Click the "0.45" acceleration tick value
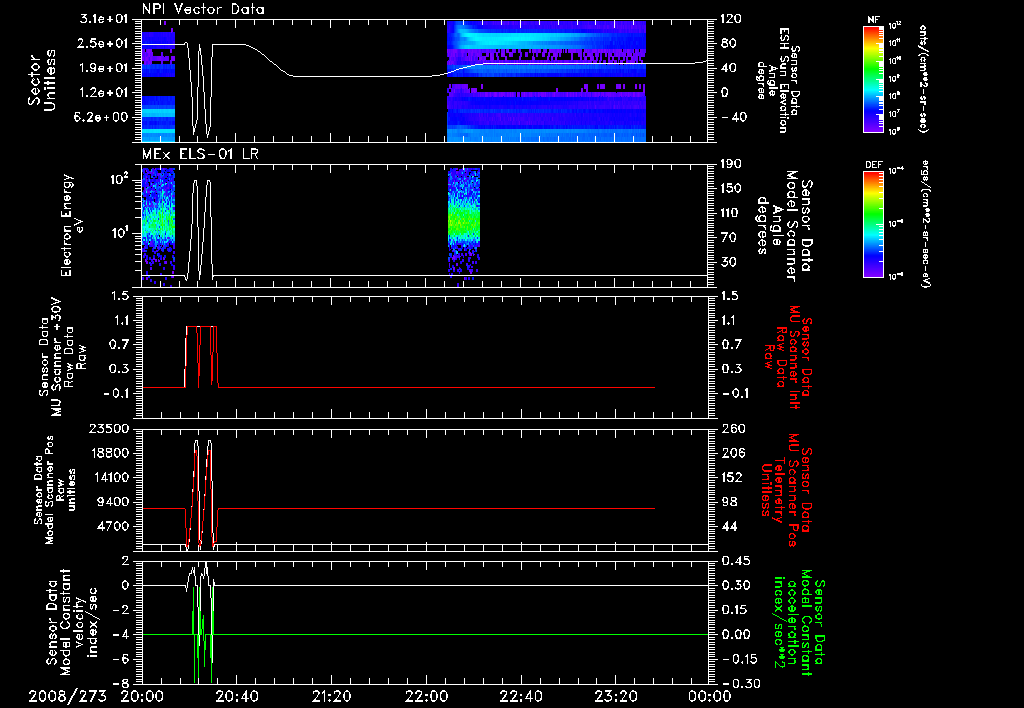Screen dimensions: 1024x708 [x=735, y=561]
